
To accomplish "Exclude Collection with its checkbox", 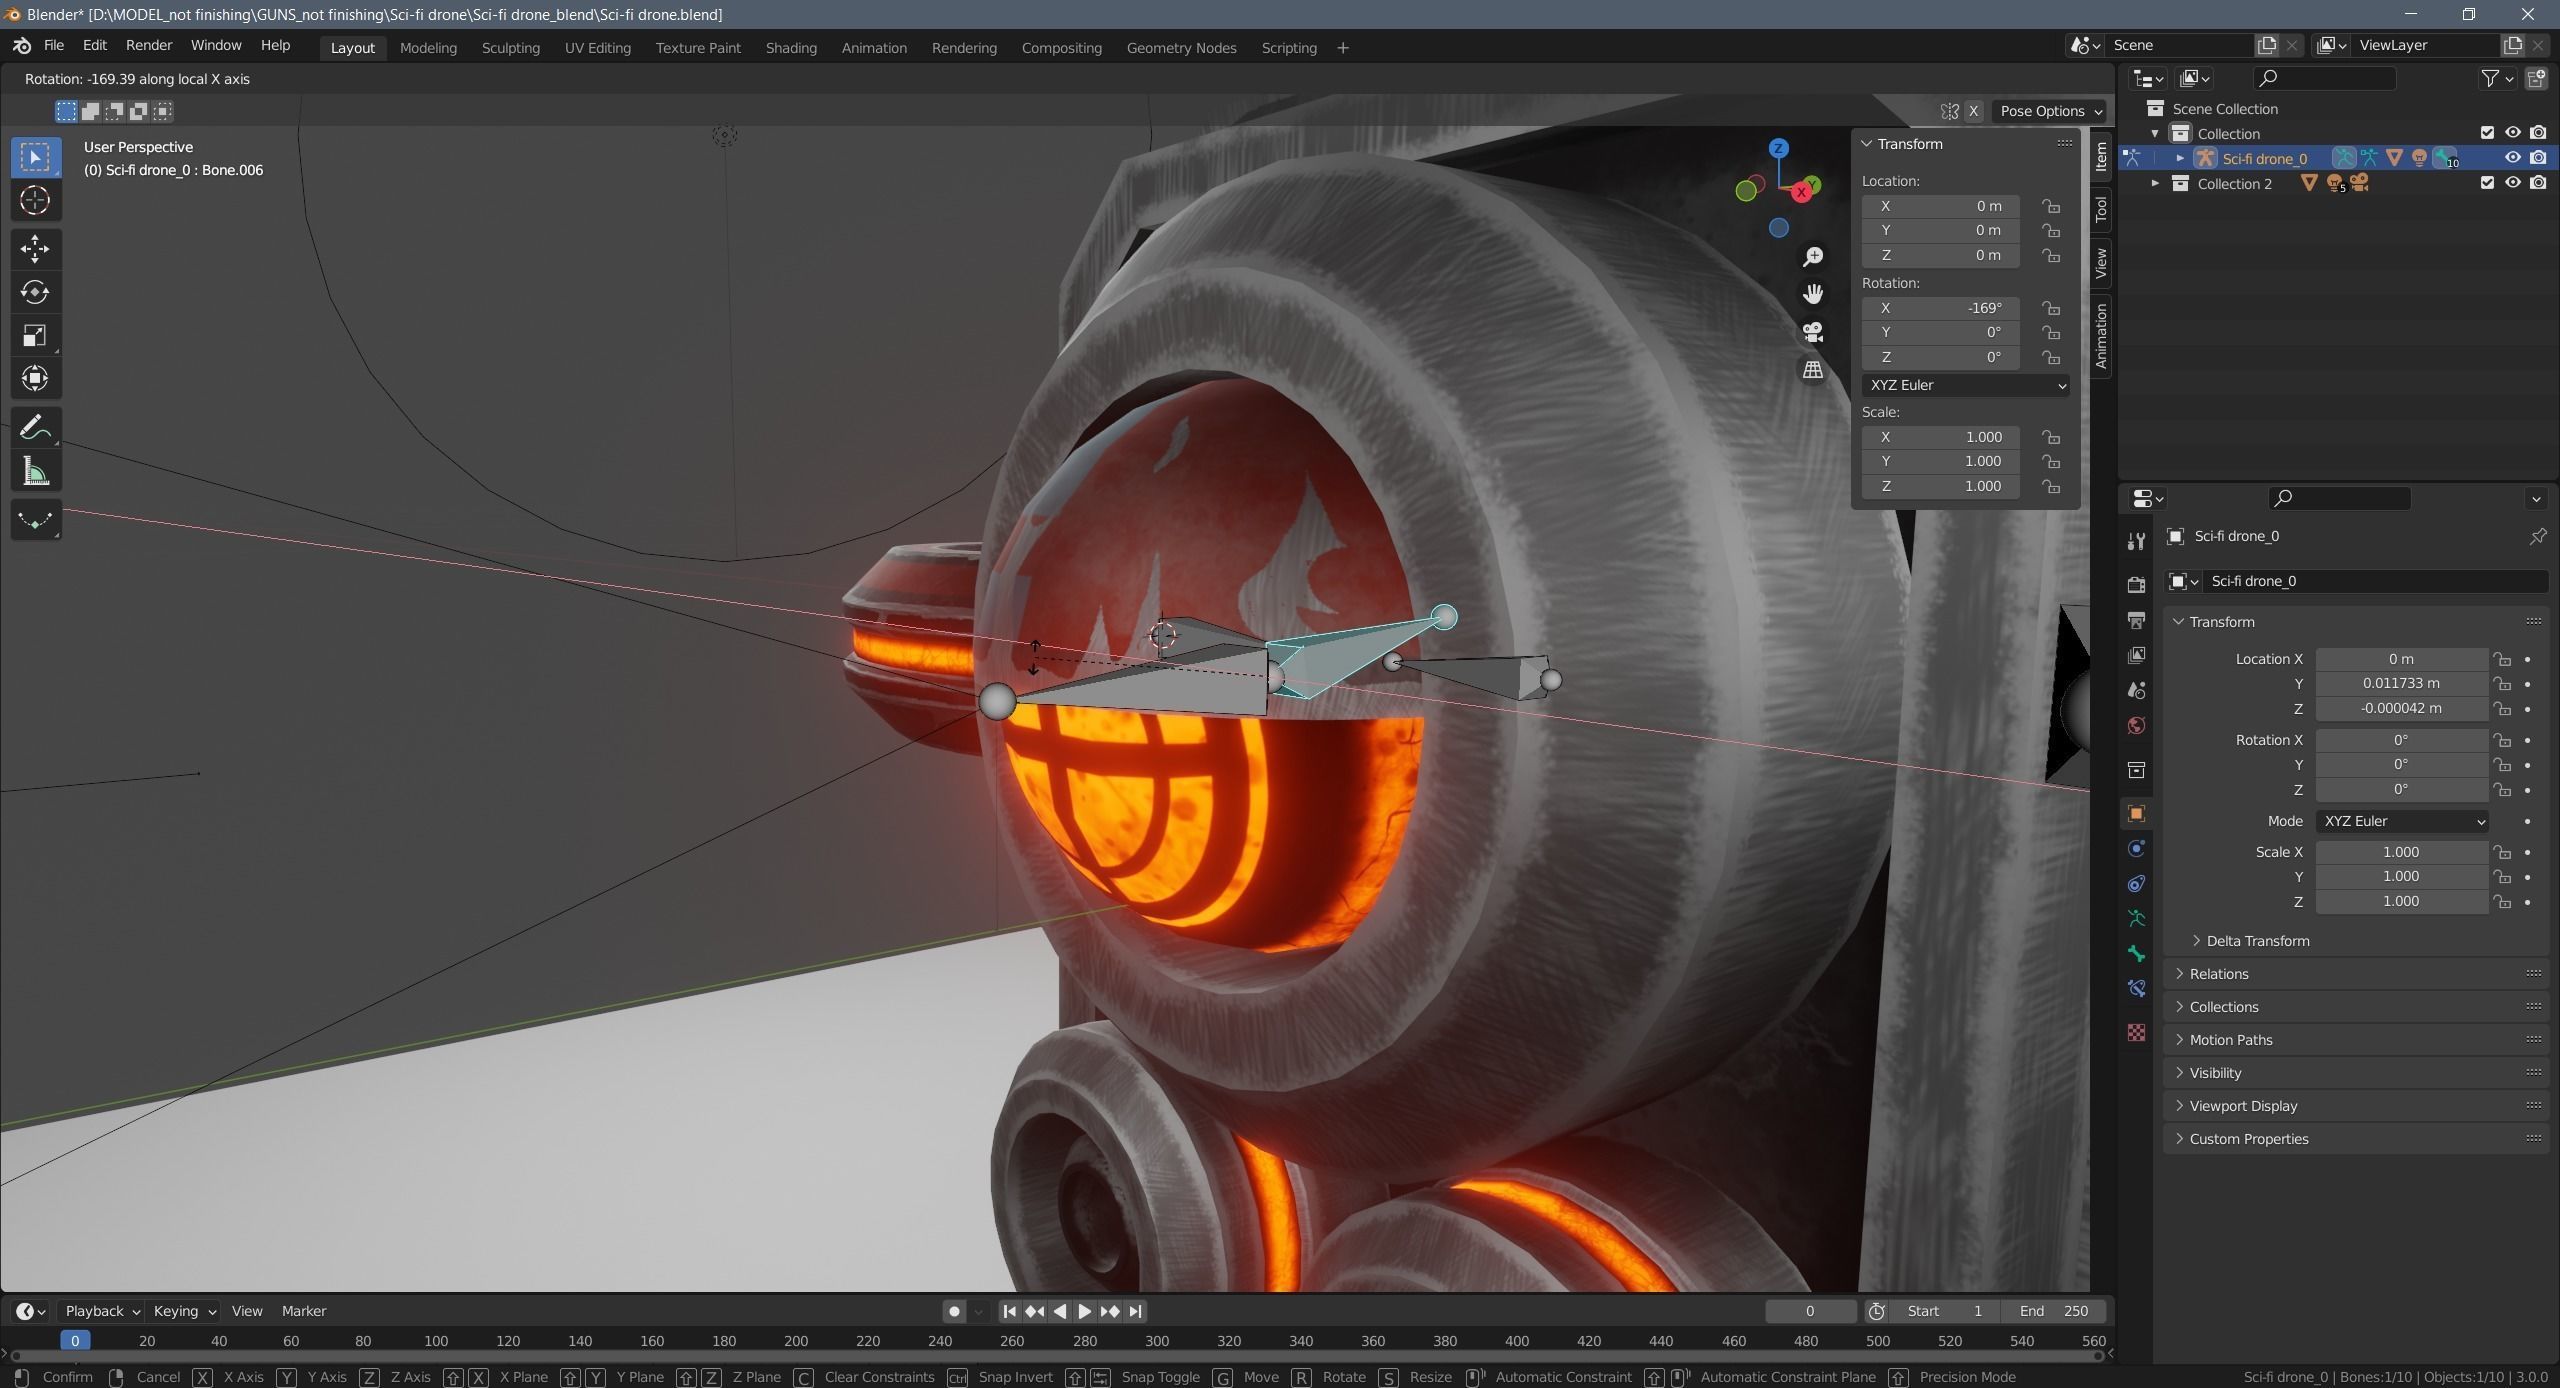I will 2487,133.
